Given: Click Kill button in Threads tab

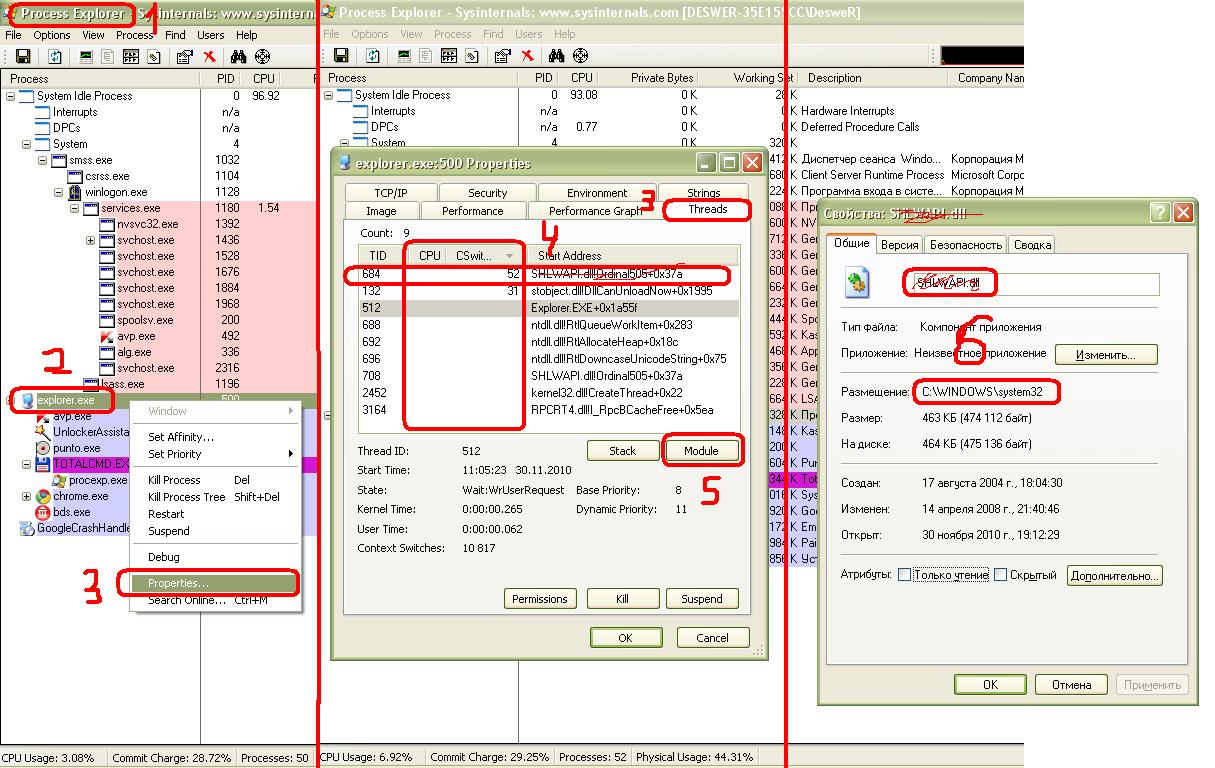Looking at the screenshot, I should [x=622, y=599].
